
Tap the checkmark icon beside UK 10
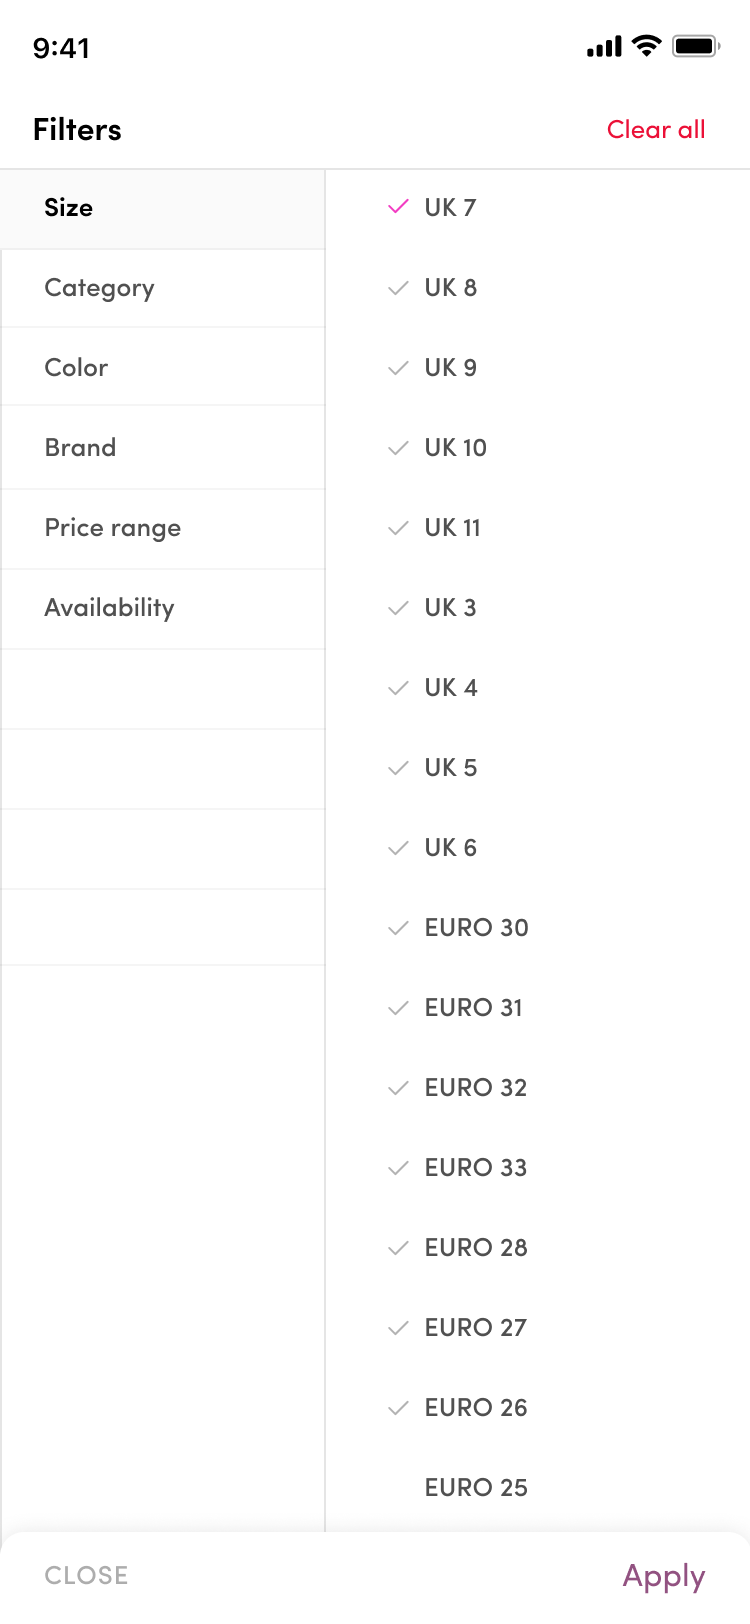(398, 448)
